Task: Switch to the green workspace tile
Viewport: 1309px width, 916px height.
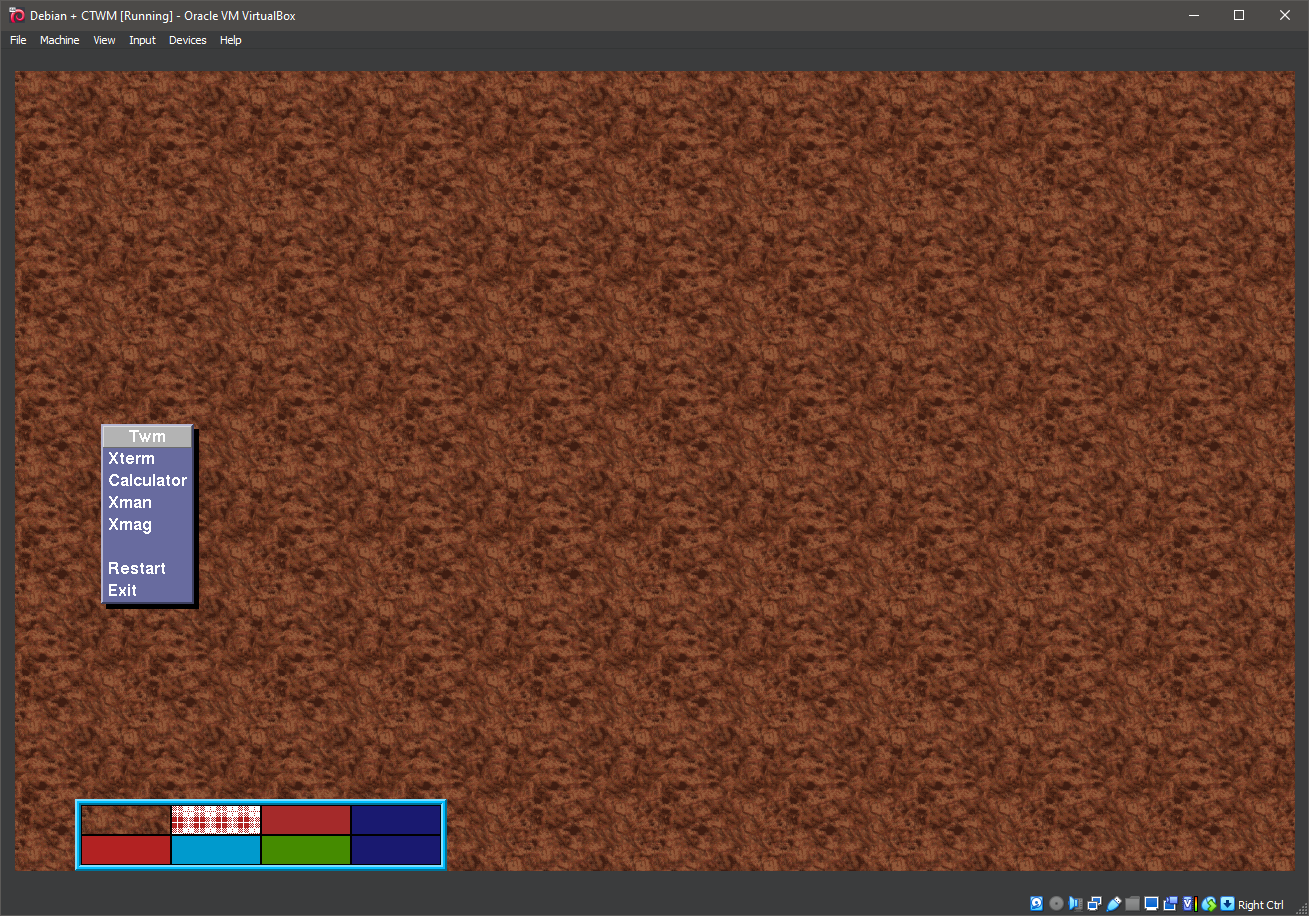Action: [305, 850]
